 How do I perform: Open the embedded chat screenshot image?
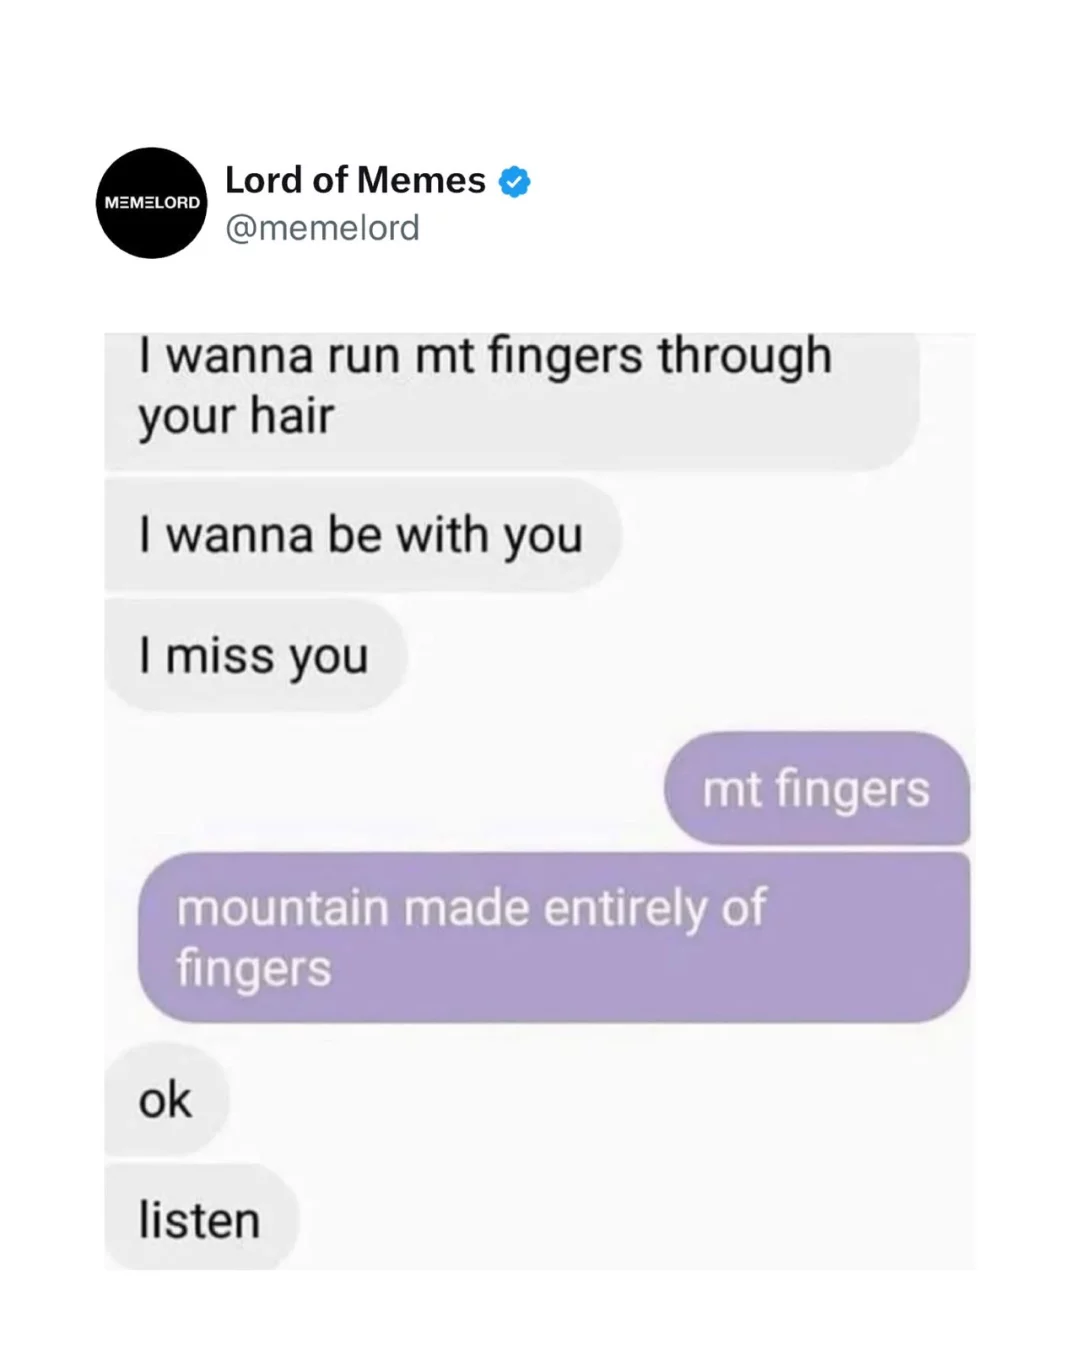tap(540, 801)
